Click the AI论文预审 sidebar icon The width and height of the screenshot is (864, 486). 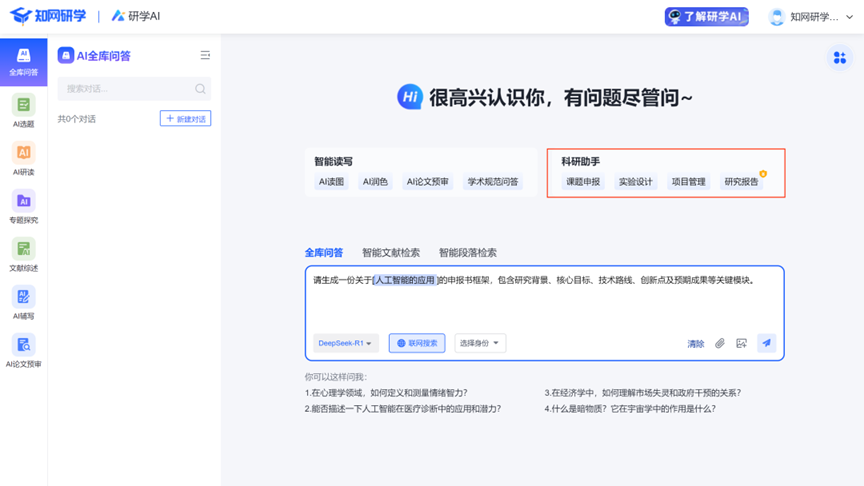[23, 349]
